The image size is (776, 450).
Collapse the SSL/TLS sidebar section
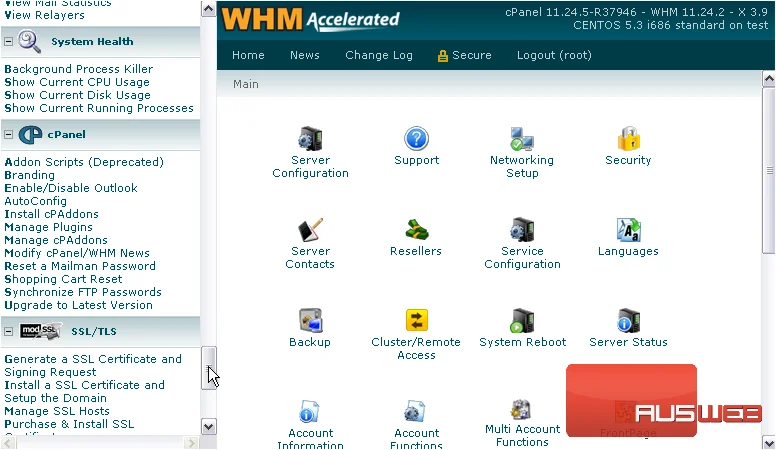[x=8, y=331]
